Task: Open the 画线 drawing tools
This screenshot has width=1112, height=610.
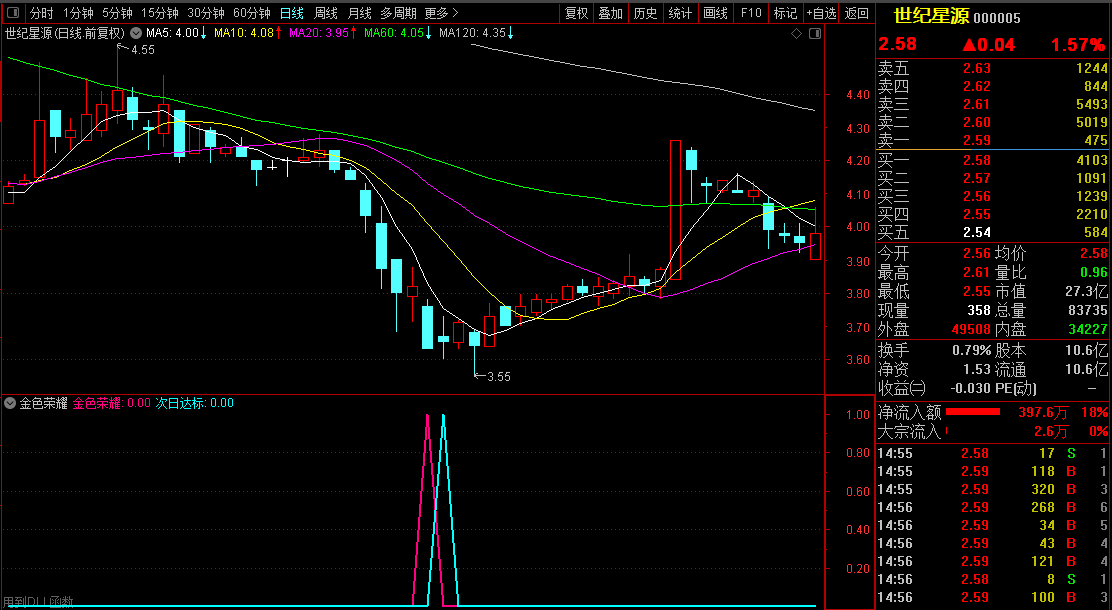Action: [x=715, y=13]
